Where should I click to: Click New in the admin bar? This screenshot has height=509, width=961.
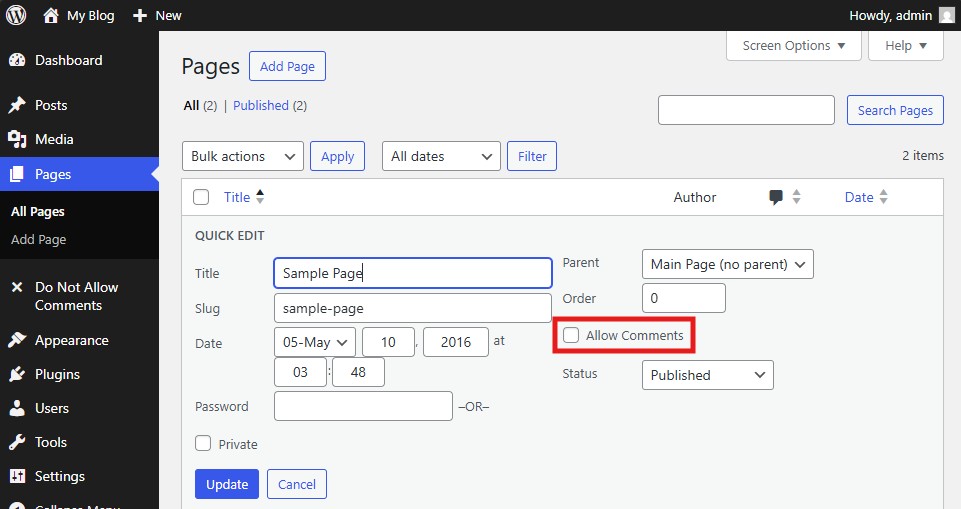point(169,16)
